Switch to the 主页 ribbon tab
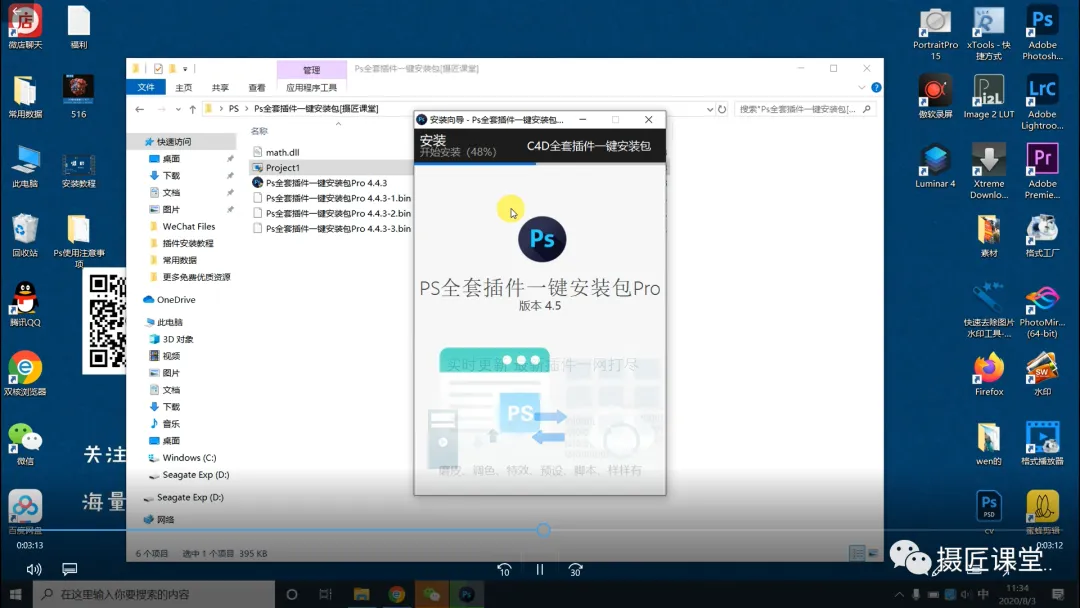The height and width of the screenshot is (608, 1080). pyautogui.click(x=184, y=87)
